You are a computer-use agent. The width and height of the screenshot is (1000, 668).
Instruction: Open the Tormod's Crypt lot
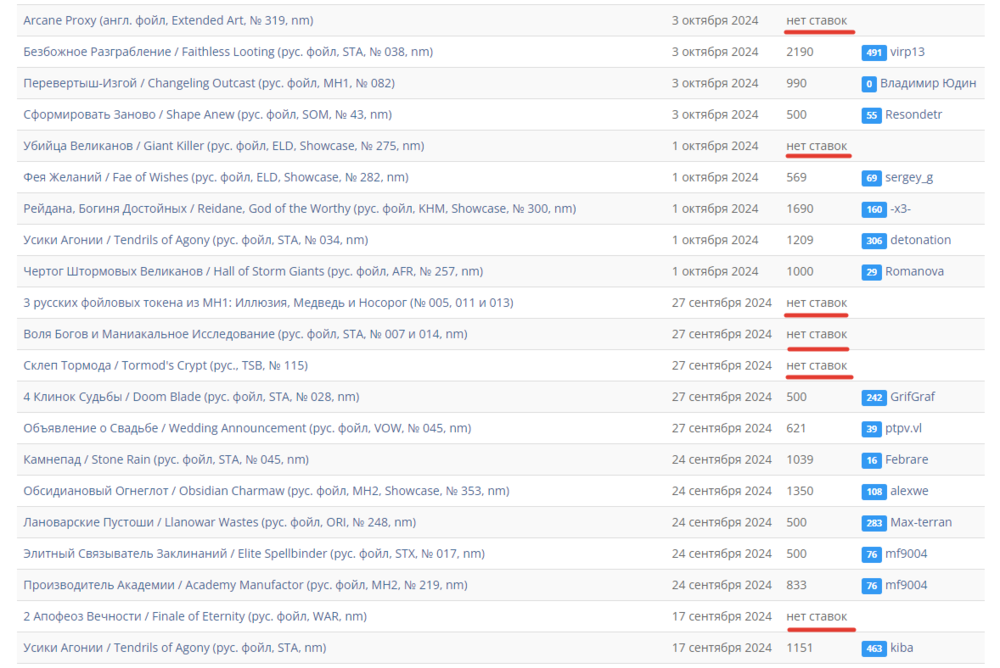[x=165, y=365]
